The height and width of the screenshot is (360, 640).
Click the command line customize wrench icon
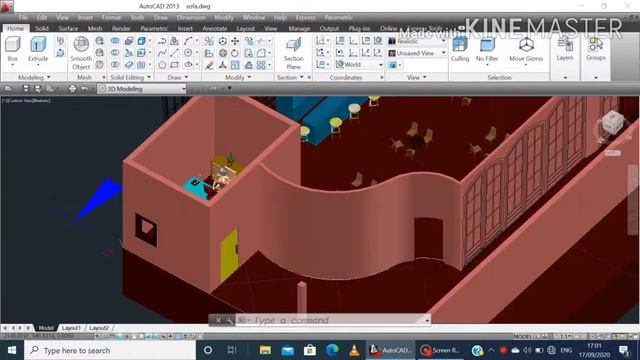[229, 320]
